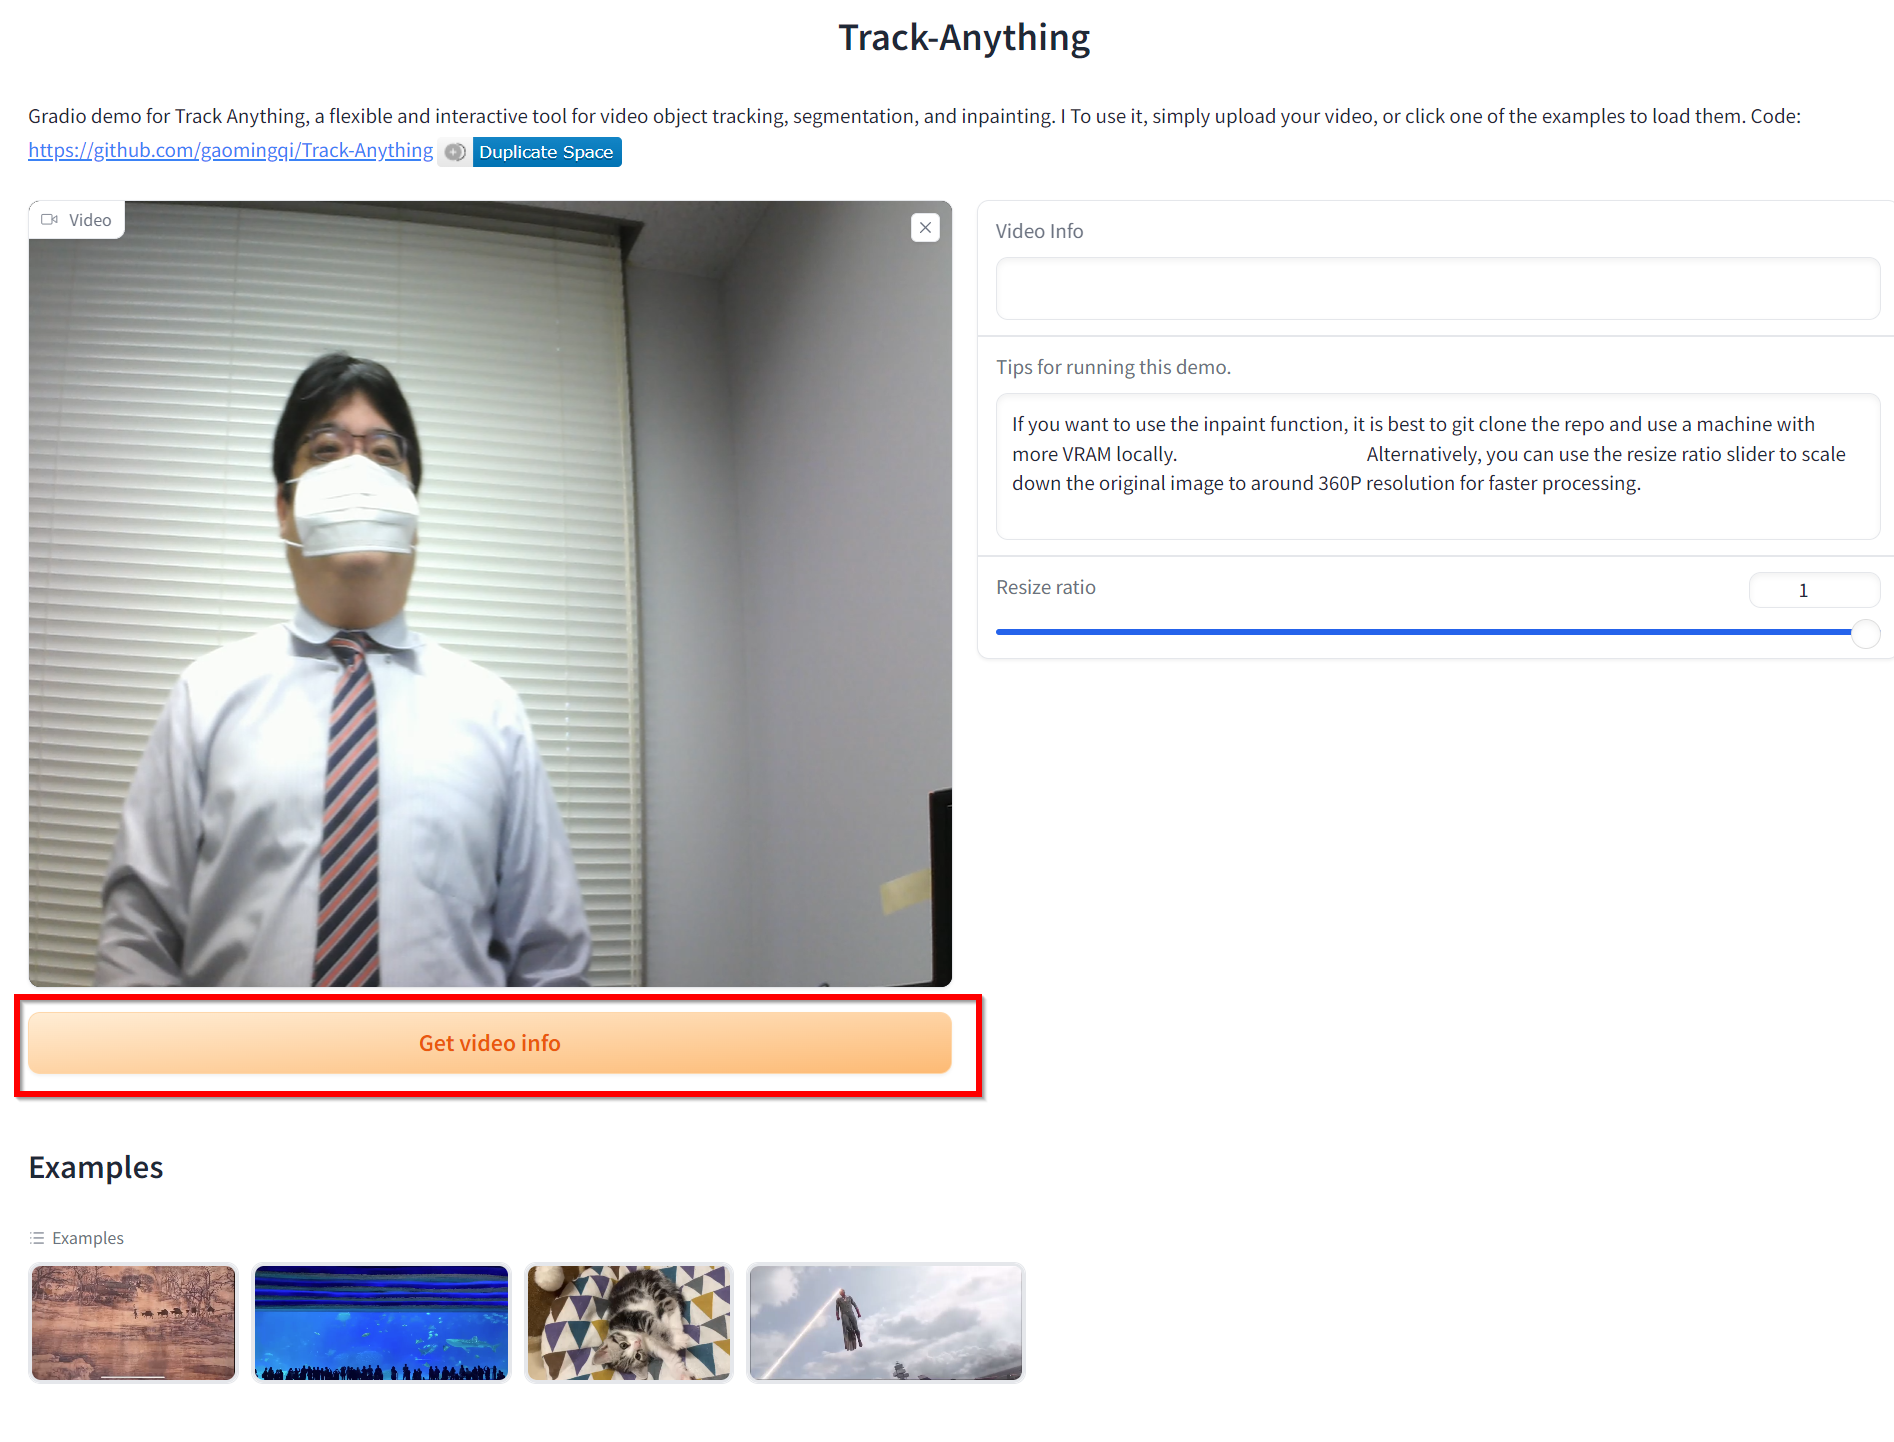Viewport: 1894px width, 1442px height.
Task: Click the Examples section heading
Action: click(x=96, y=1167)
